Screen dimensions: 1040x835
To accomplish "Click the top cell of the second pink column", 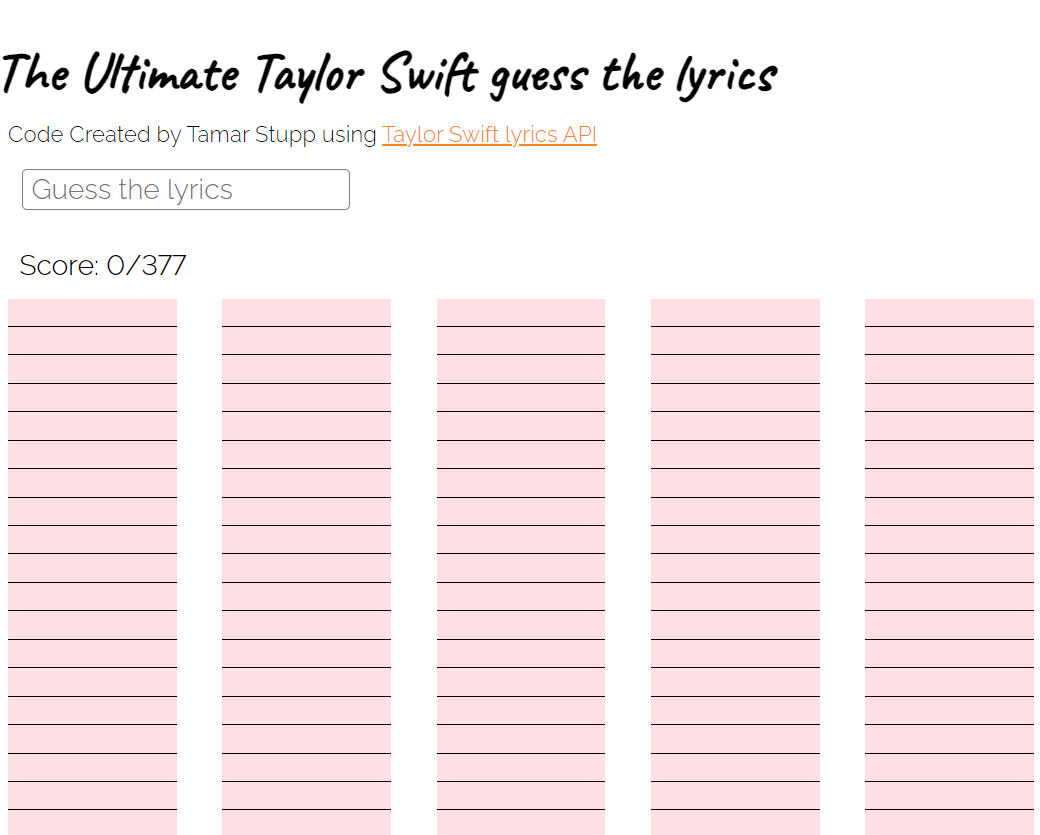I will 306,310.
